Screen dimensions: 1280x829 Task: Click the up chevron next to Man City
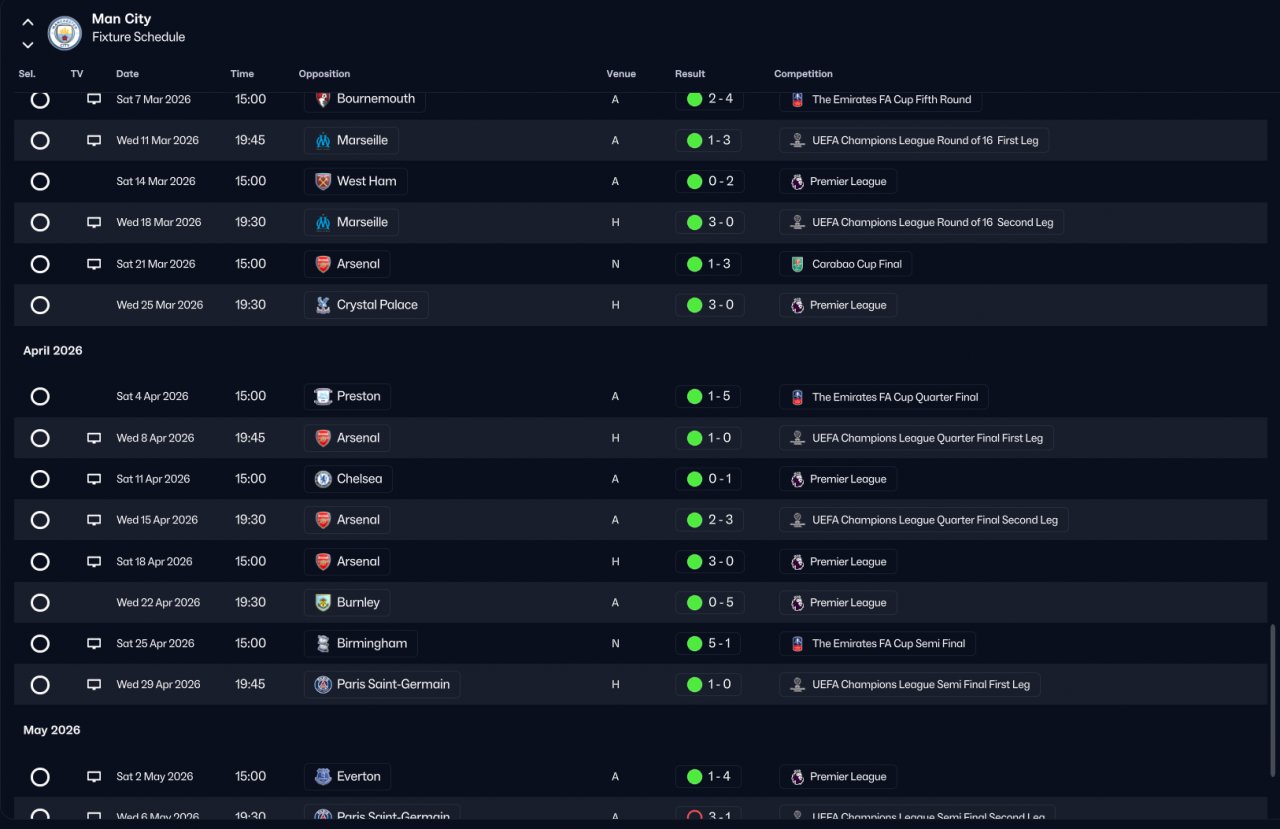coord(28,22)
